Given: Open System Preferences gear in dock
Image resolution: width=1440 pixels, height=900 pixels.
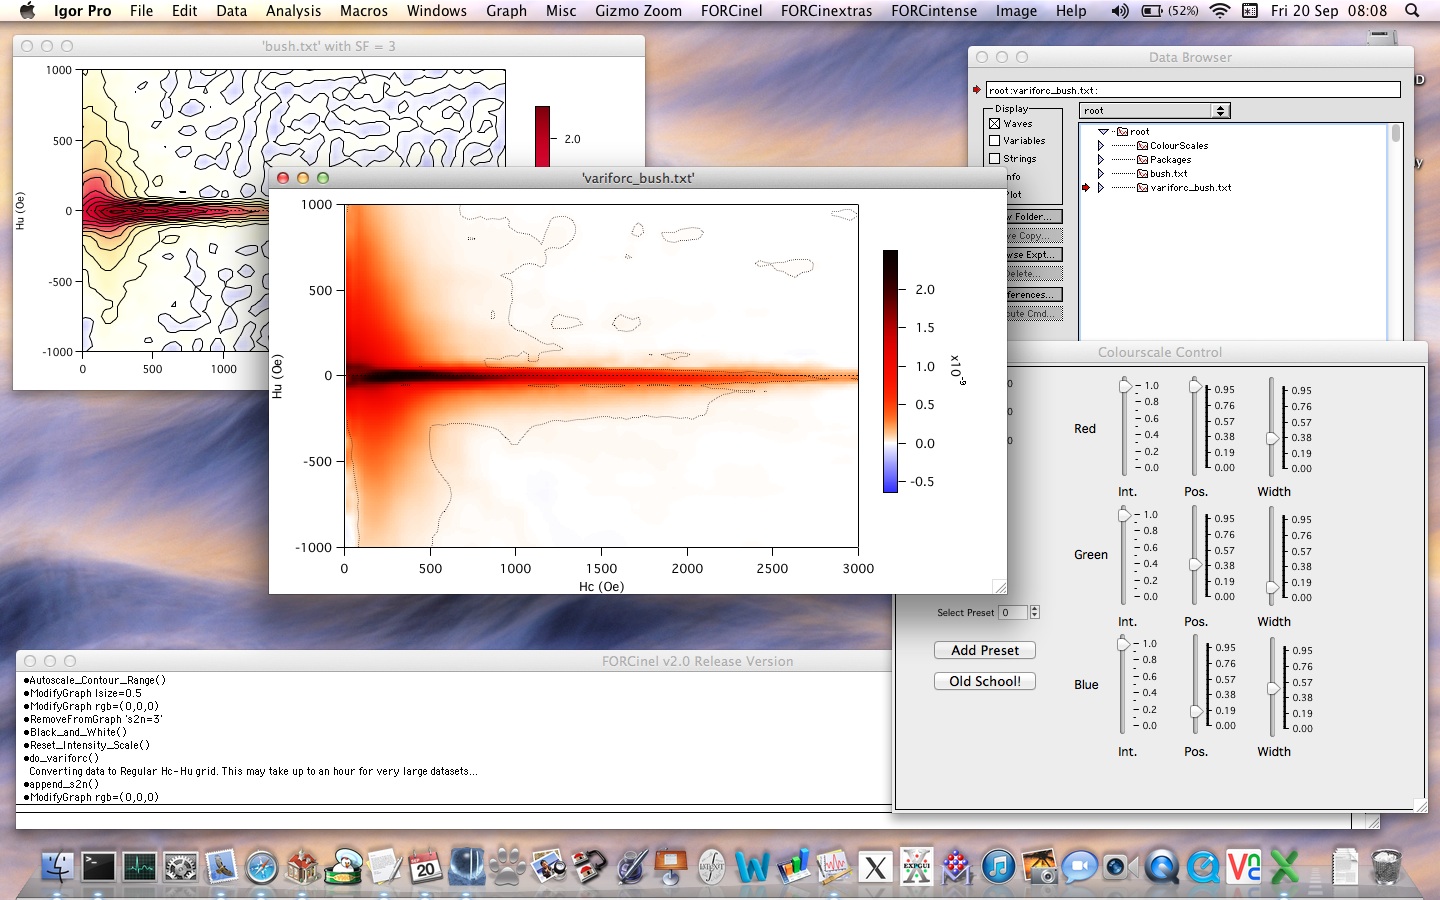Looking at the screenshot, I should point(181,866).
